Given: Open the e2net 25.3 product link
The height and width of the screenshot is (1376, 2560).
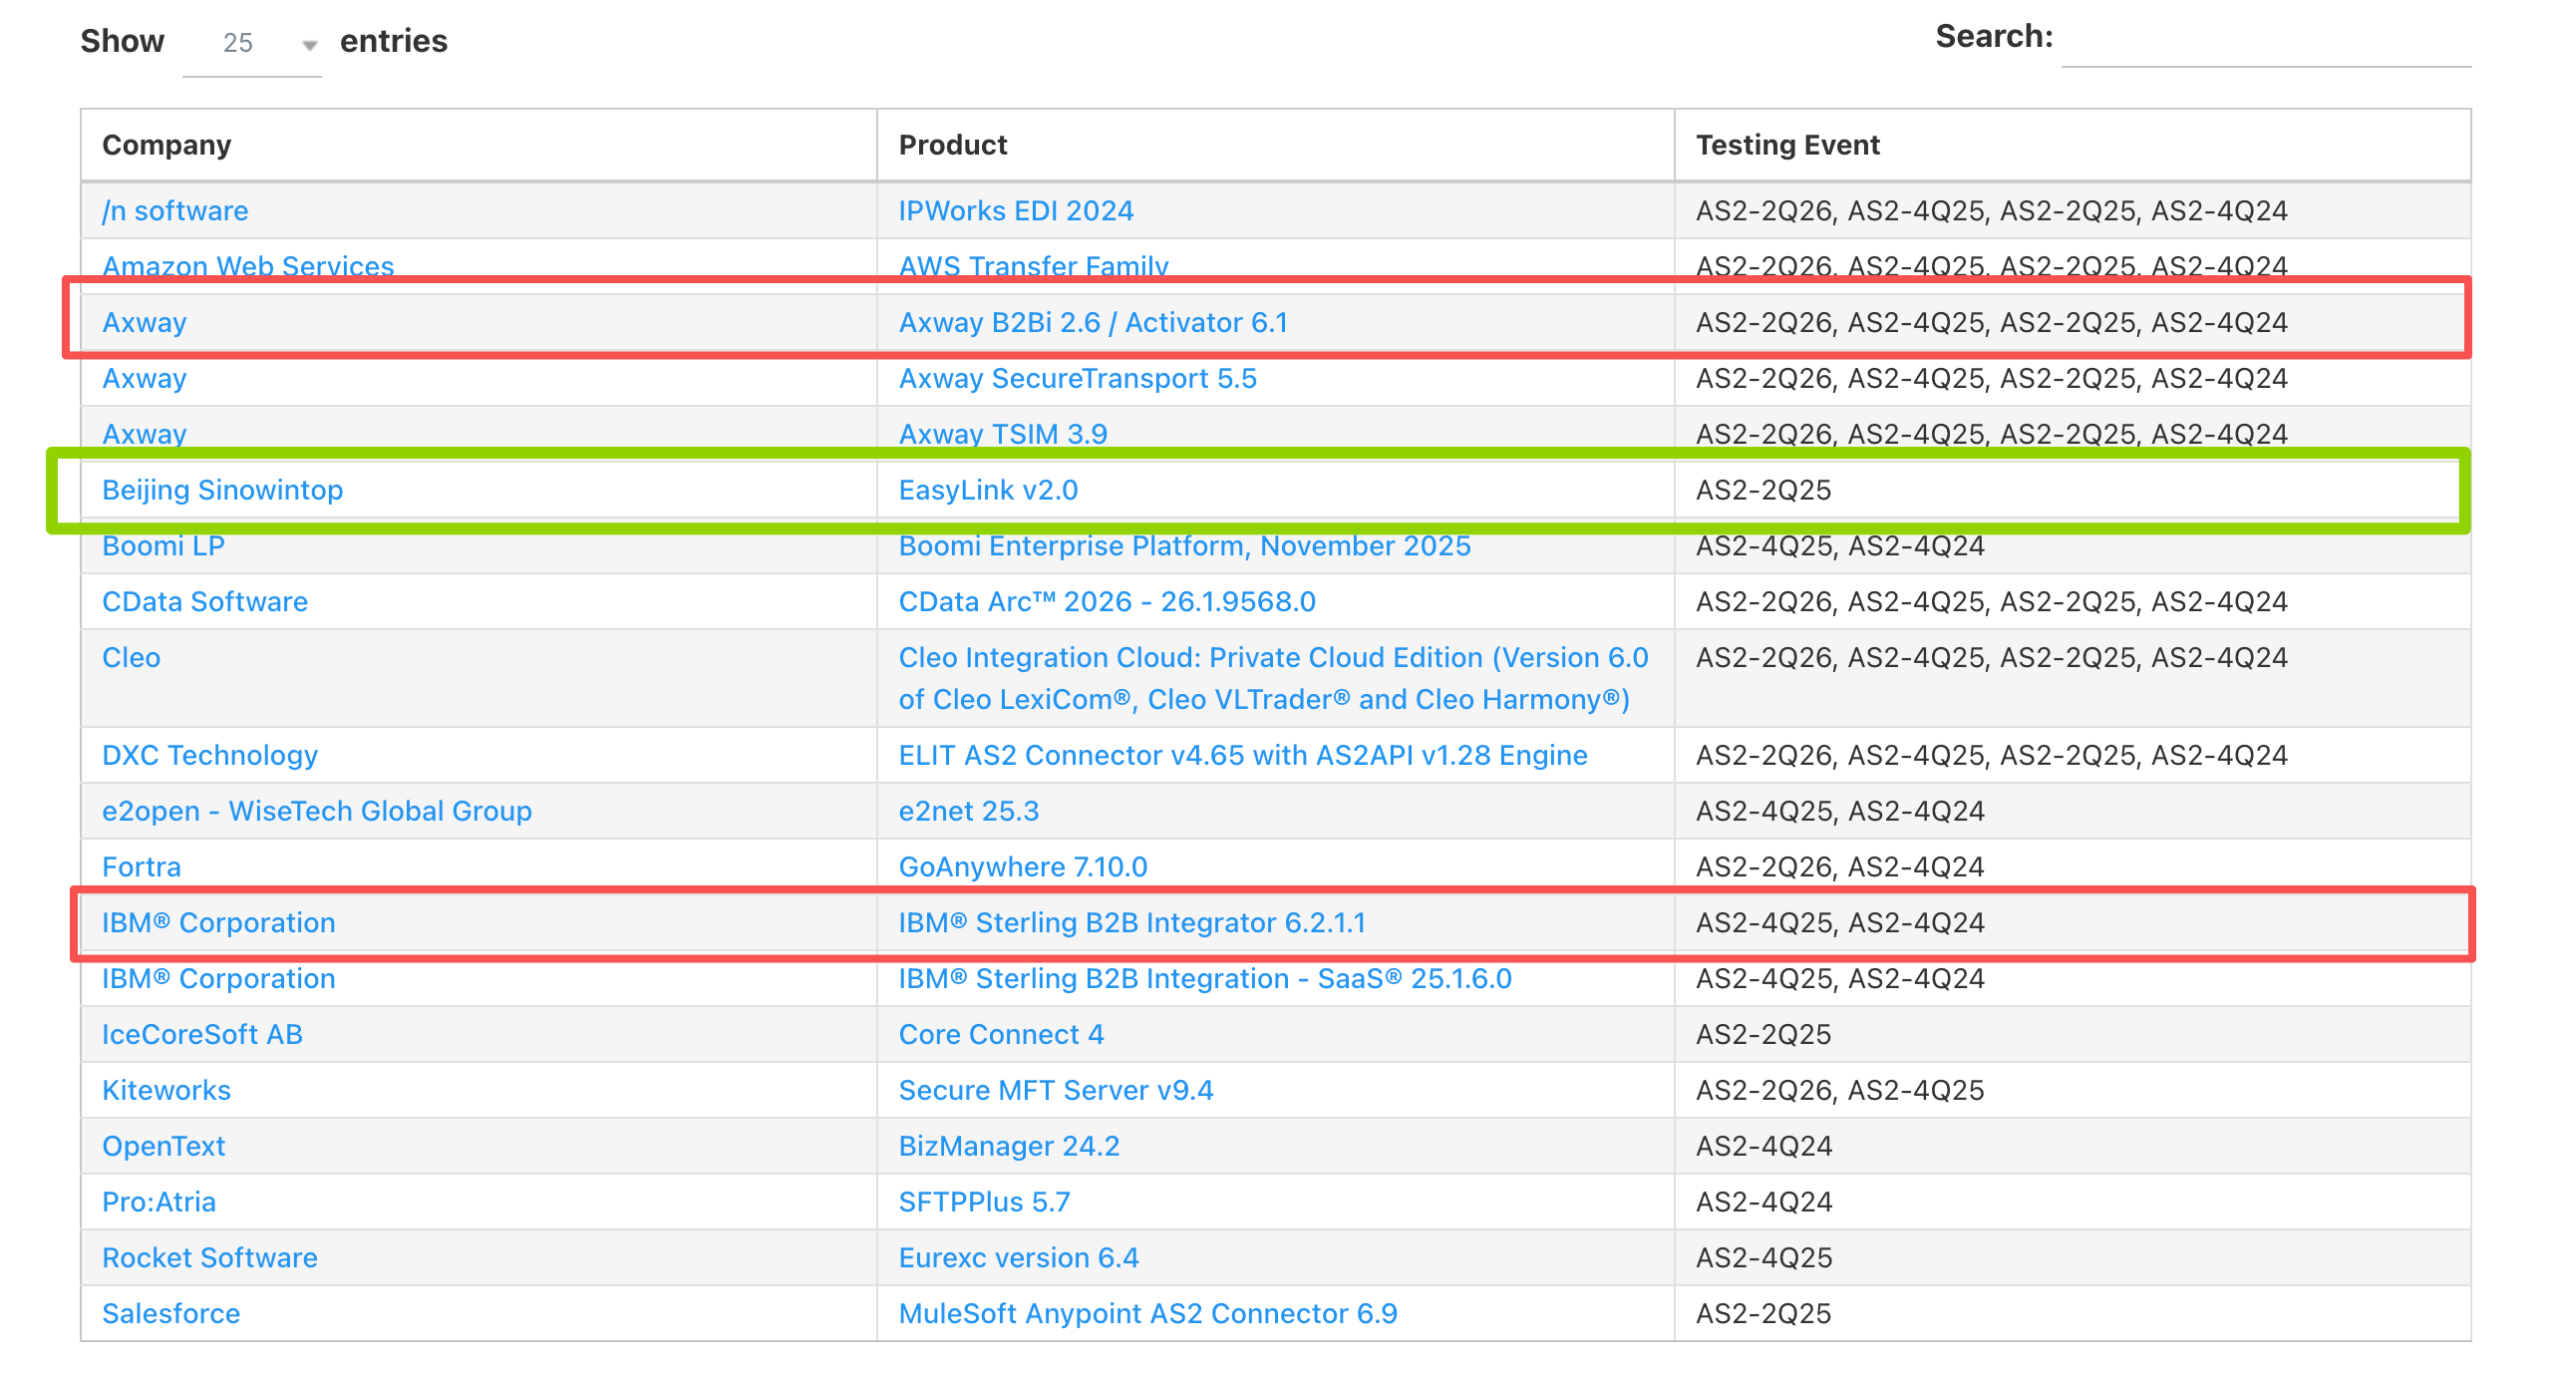Looking at the screenshot, I should (969, 812).
